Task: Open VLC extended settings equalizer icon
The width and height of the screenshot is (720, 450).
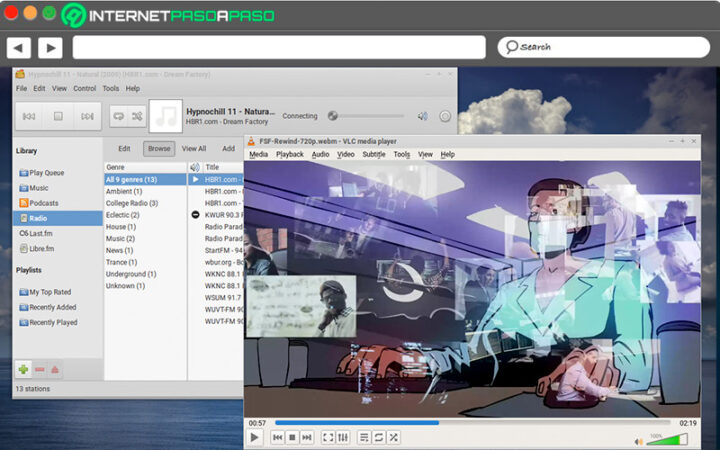Action: (343, 437)
